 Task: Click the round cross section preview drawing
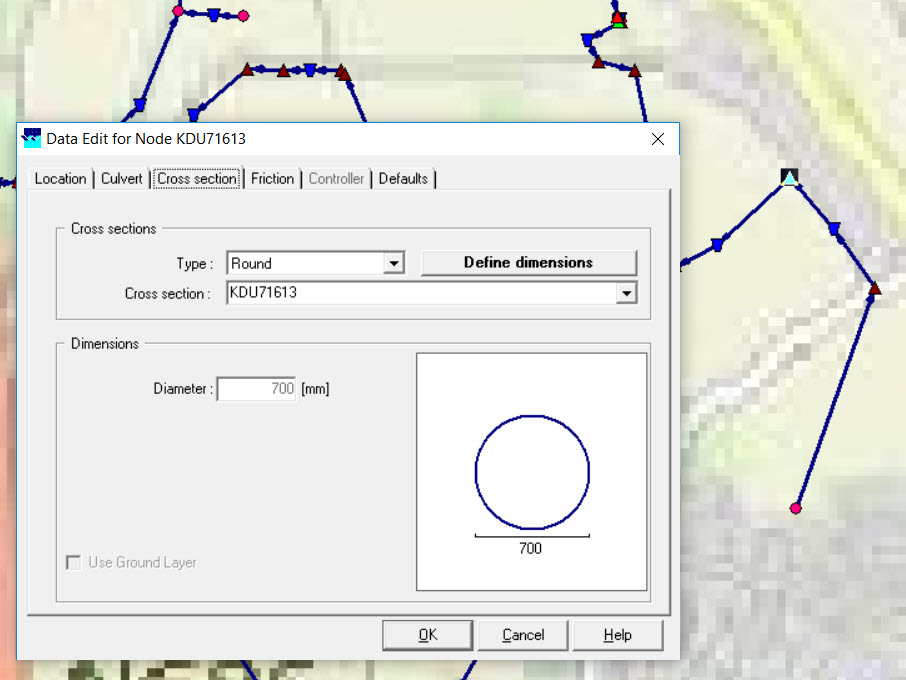click(x=531, y=472)
